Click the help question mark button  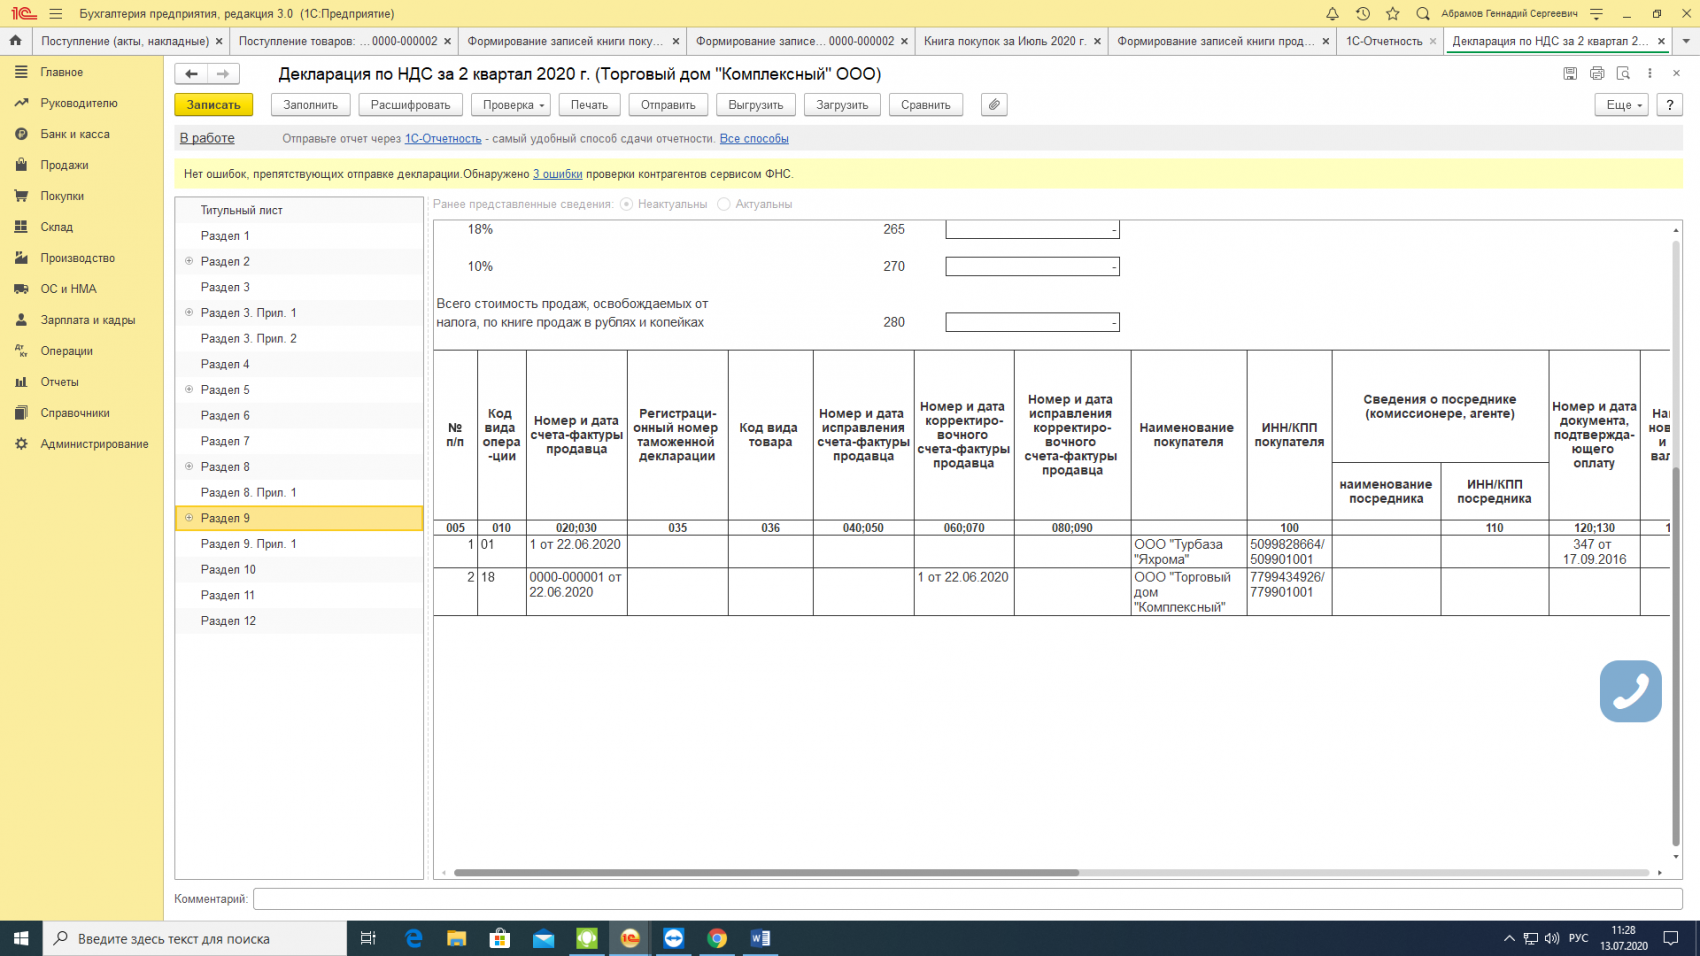pyautogui.click(x=1669, y=105)
